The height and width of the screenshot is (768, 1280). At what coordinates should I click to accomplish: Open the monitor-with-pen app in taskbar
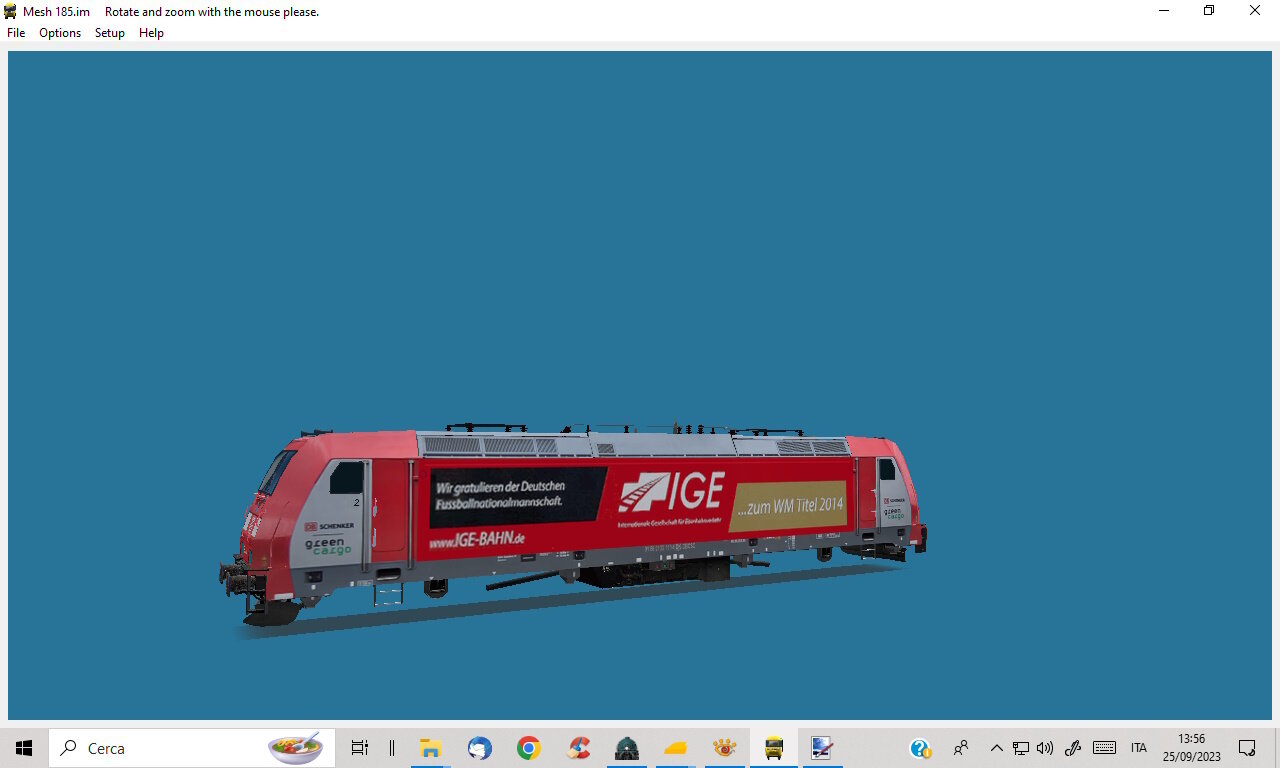(822, 748)
